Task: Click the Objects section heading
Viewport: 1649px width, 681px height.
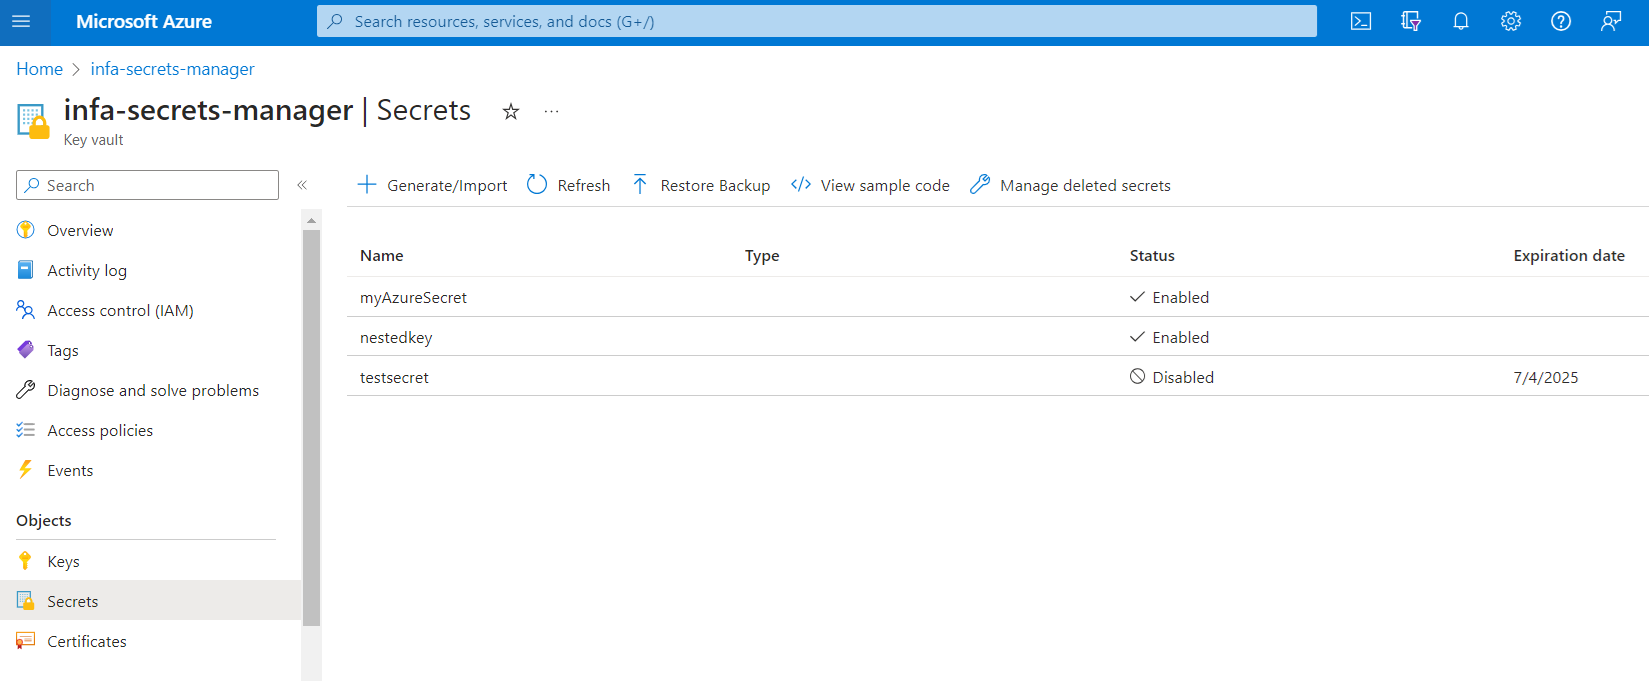Action: point(44,521)
